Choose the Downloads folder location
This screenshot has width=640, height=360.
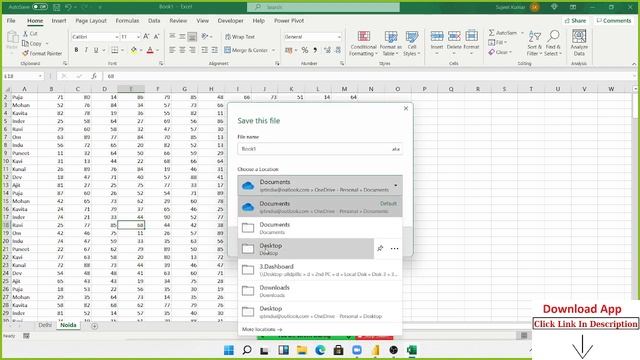[x=320, y=291]
